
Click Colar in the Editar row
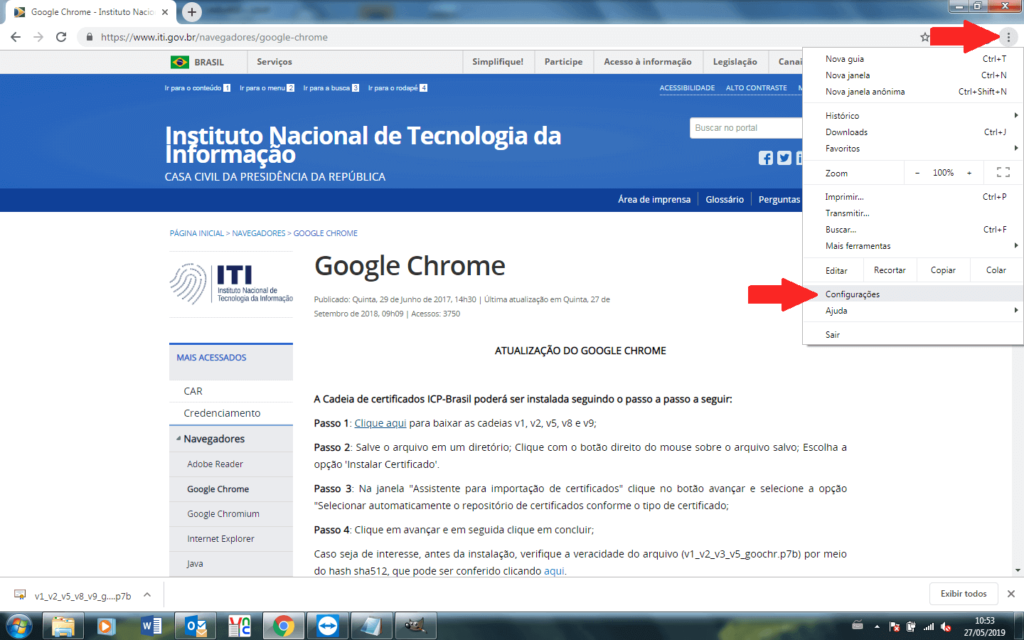coord(996,270)
